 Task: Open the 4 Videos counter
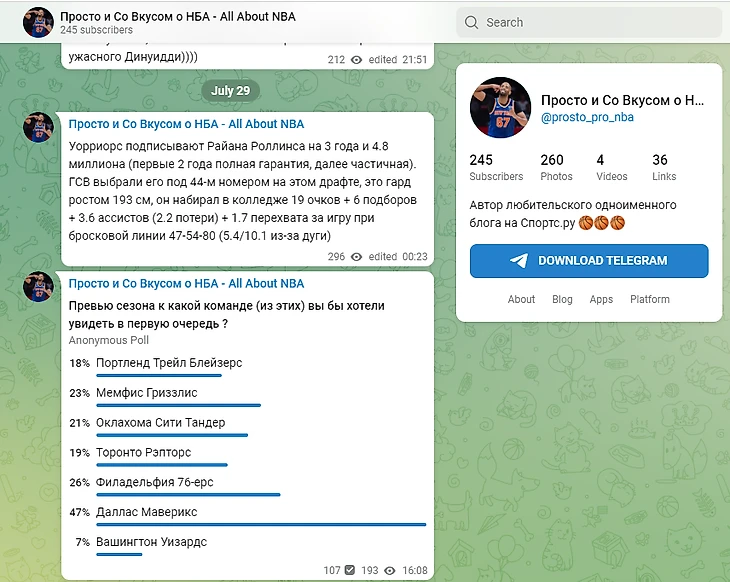point(611,167)
